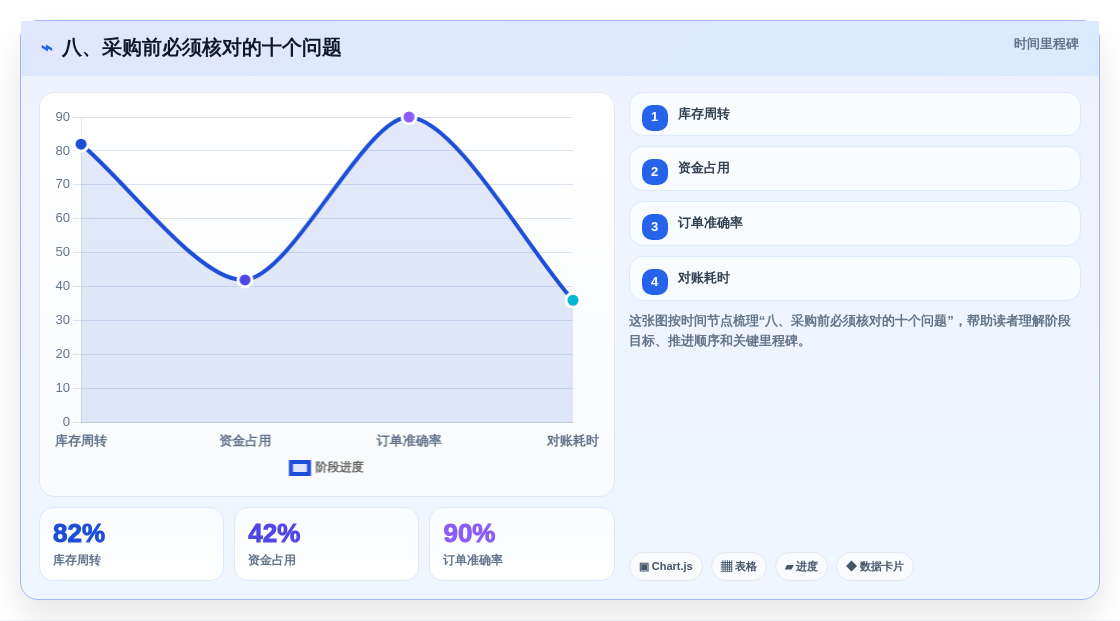Open the 资金占用 list item
This screenshot has height=621, width=1120.
pyautogui.click(x=854, y=169)
